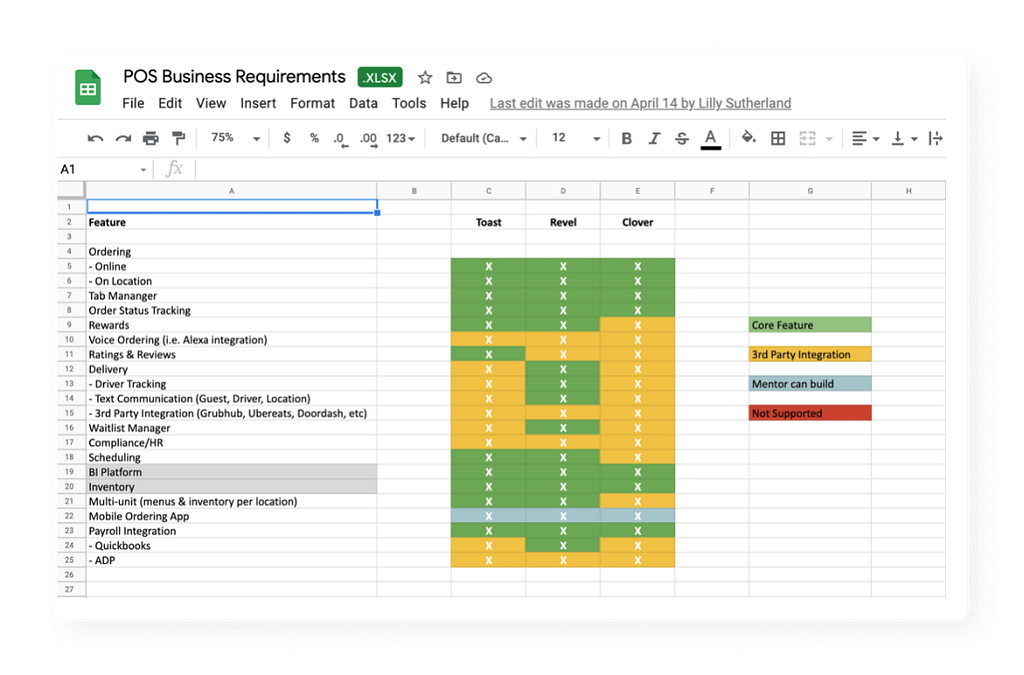Viewport: 1024px width, 675px height.
Task: Expand the merge cells dropdown arrow
Action: [829, 139]
